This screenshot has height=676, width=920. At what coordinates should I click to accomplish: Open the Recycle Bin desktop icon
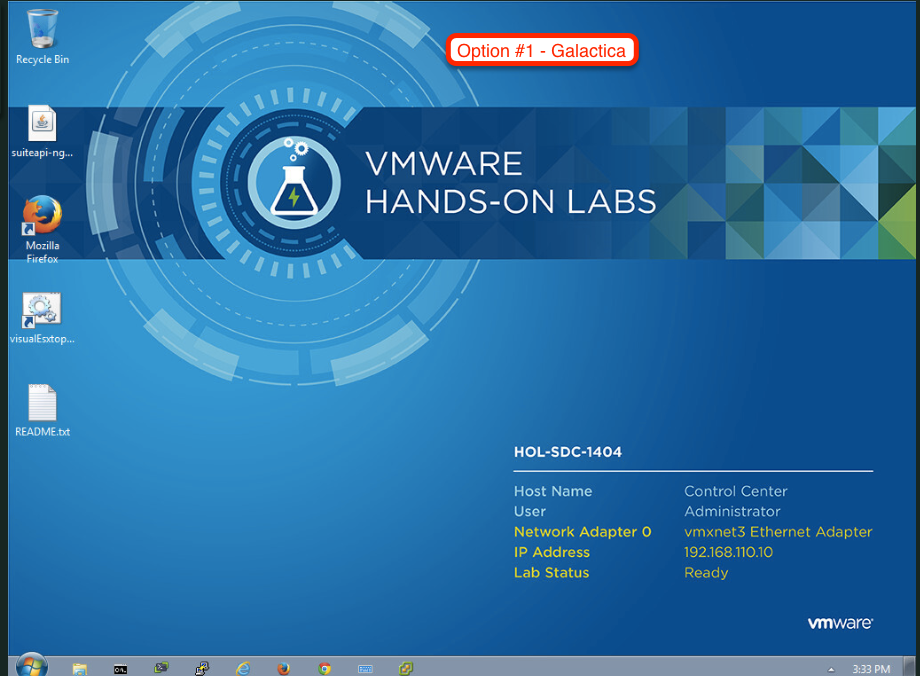click(x=42, y=37)
